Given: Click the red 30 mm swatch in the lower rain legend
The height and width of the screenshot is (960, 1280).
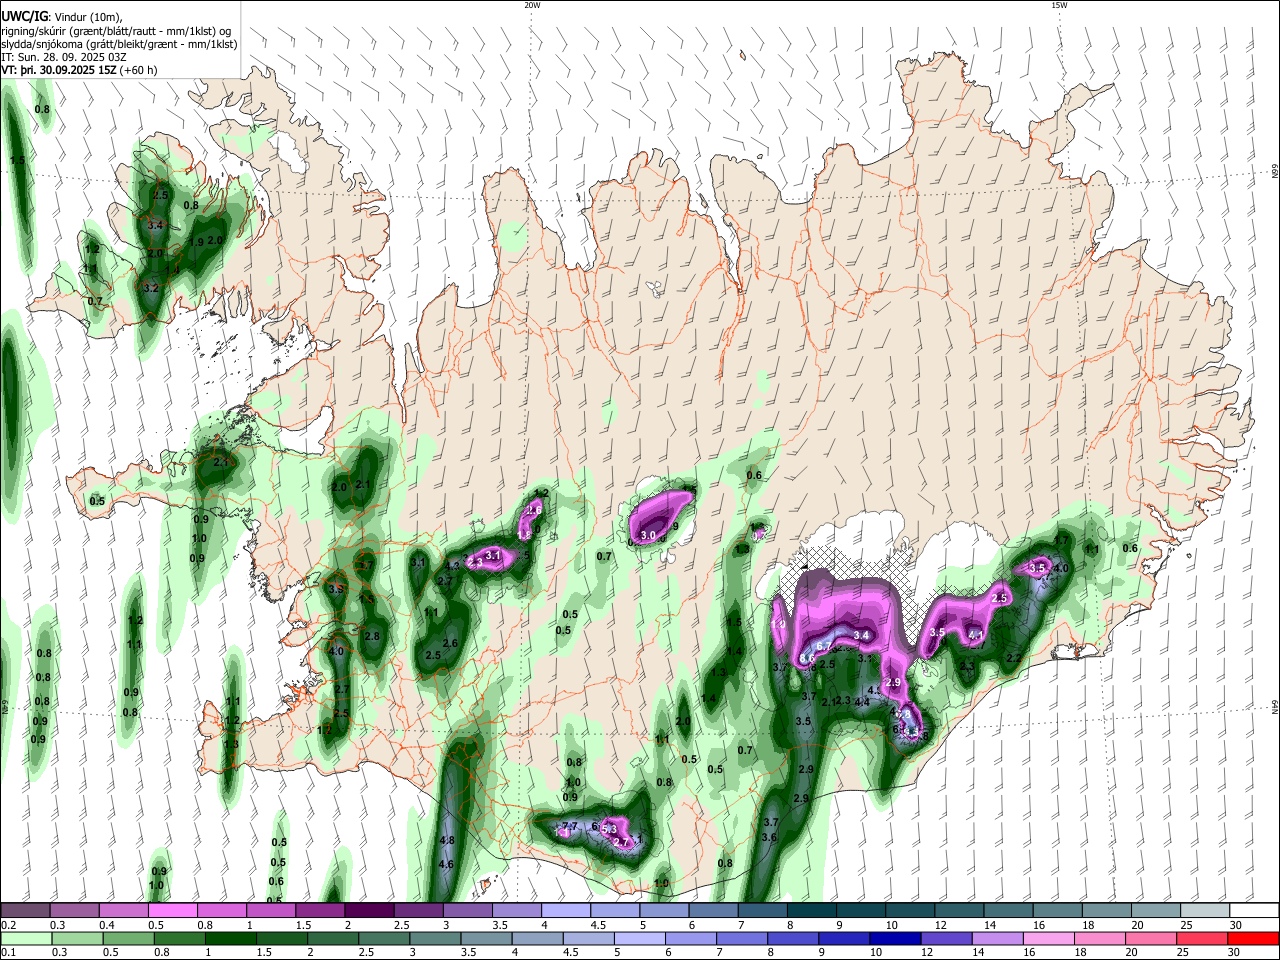Looking at the screenshot, I should [1254, 939].
